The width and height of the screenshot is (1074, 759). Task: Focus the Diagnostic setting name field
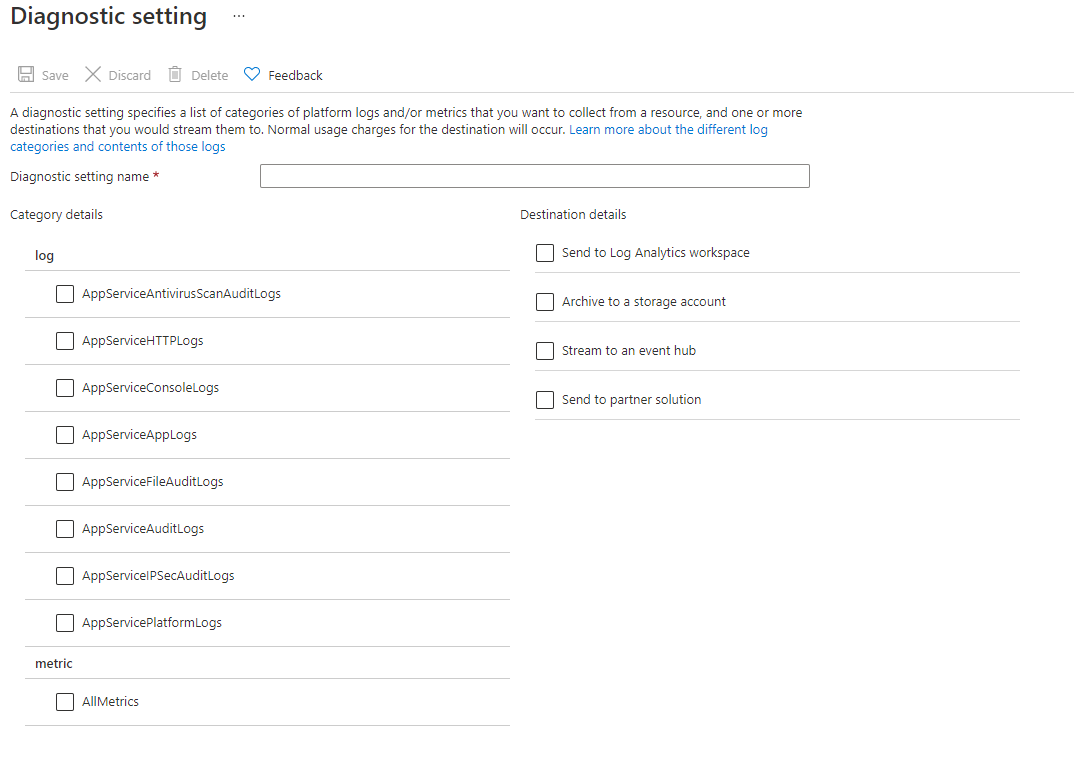point(534,176)
